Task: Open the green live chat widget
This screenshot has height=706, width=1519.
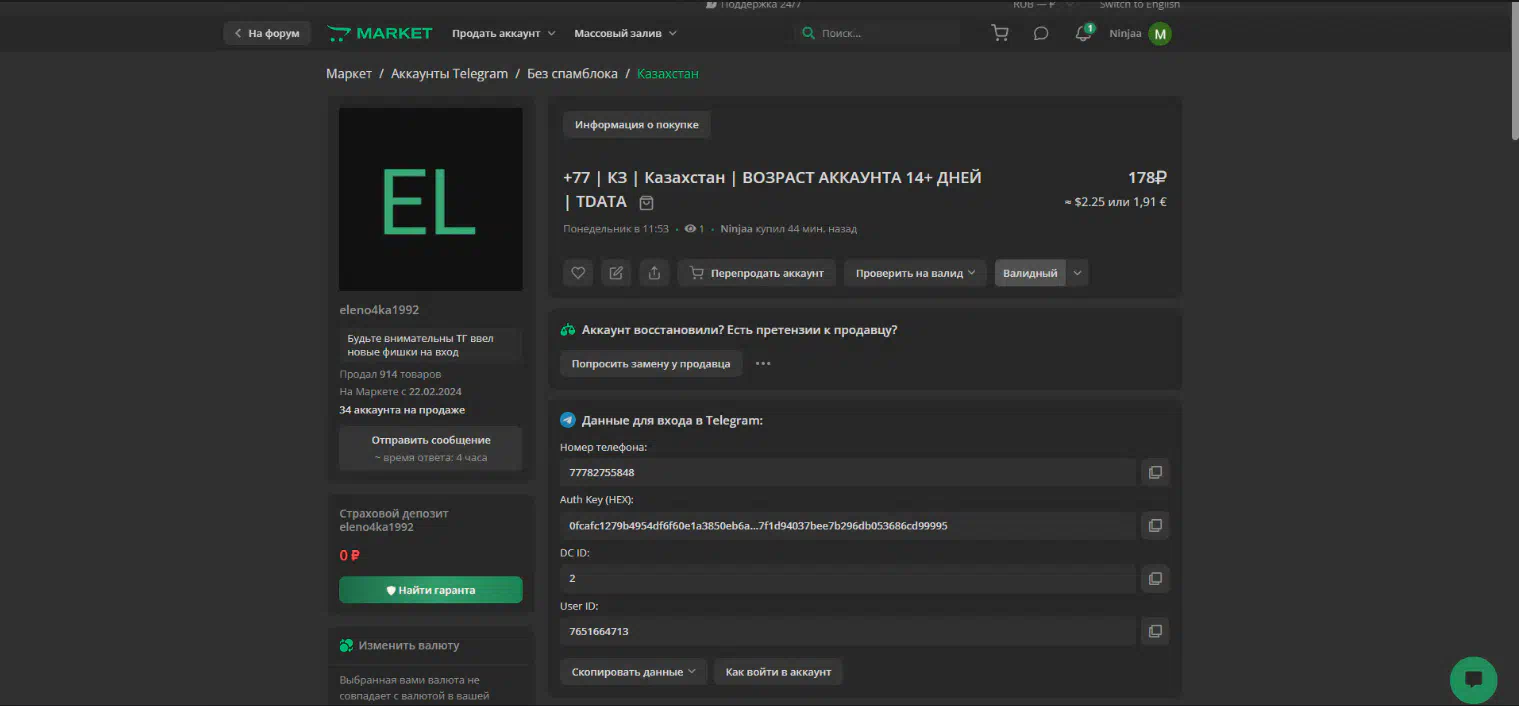Action: (1473, 680)
